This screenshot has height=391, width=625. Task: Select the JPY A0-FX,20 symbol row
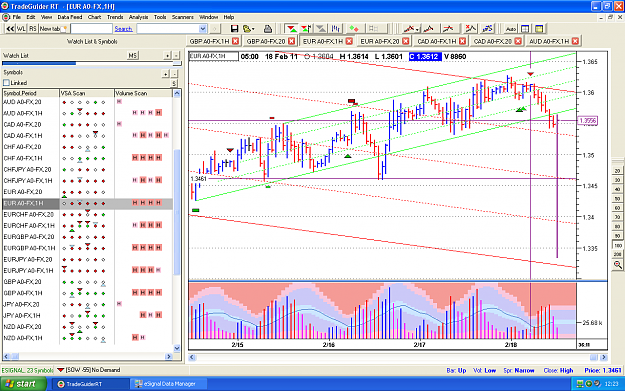coord(87,304)
